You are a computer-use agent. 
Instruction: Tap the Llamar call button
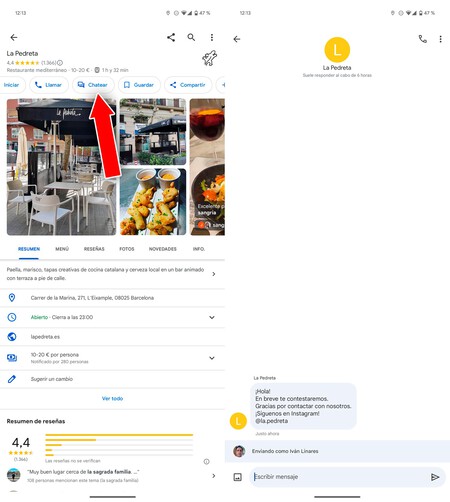pyautogui.click(x=49, y=85)
